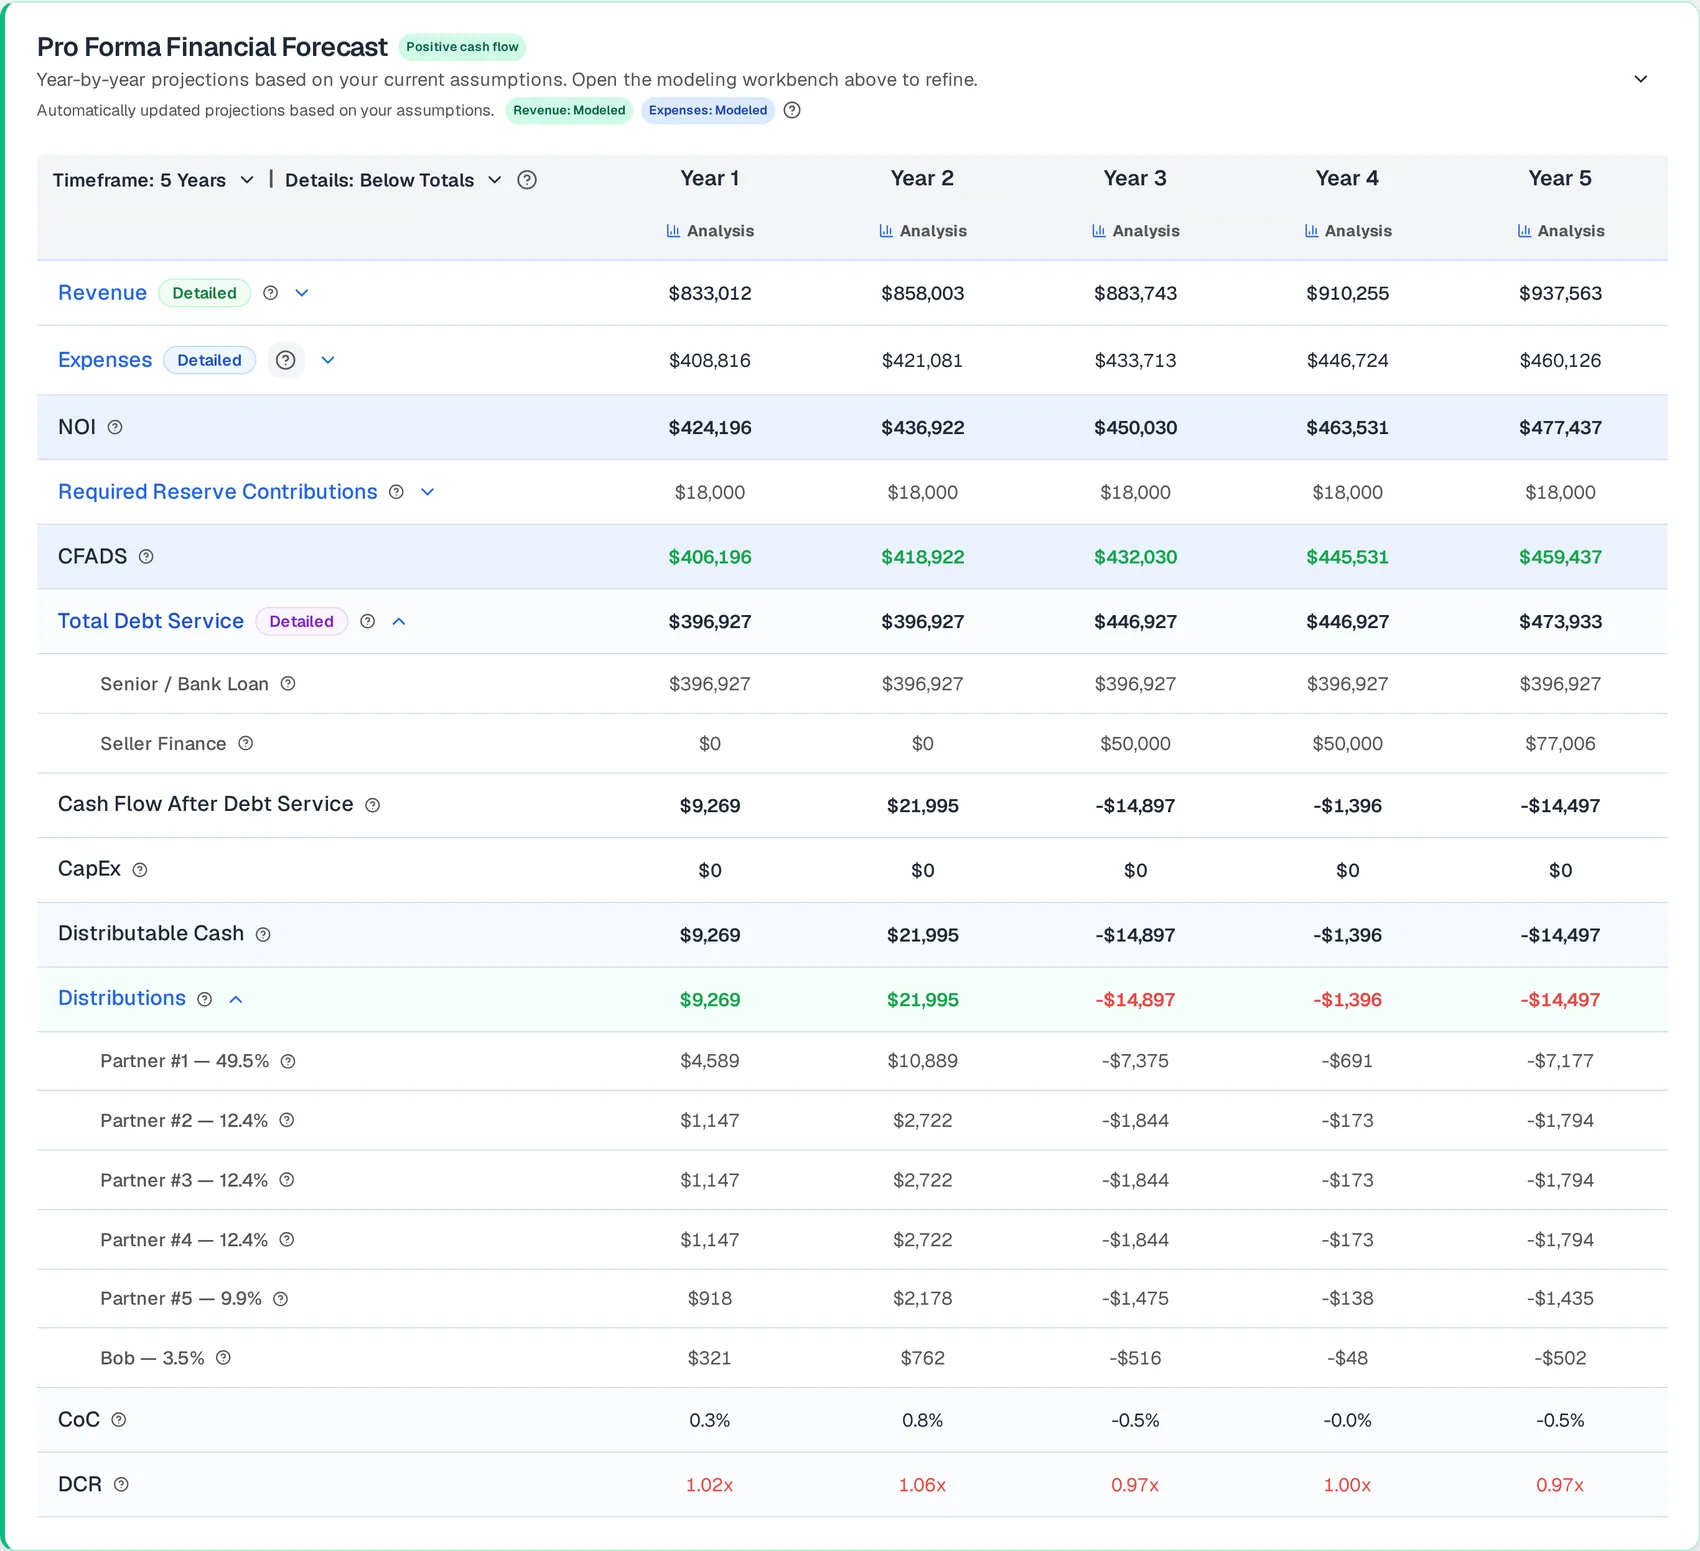Click the Revenue row help icon
Screen dimensions: 1700x1551
point(270,293)
